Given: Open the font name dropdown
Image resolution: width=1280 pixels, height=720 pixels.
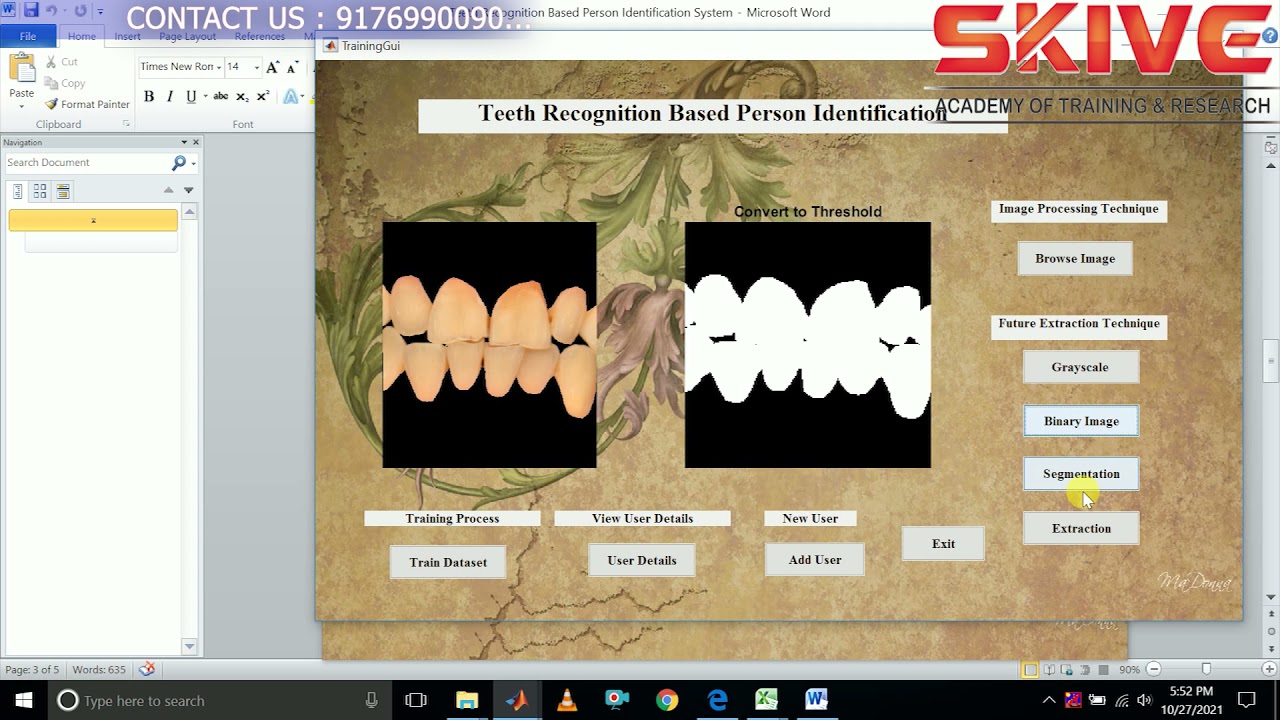Looking at the screenshot, I should coord(219,67).
